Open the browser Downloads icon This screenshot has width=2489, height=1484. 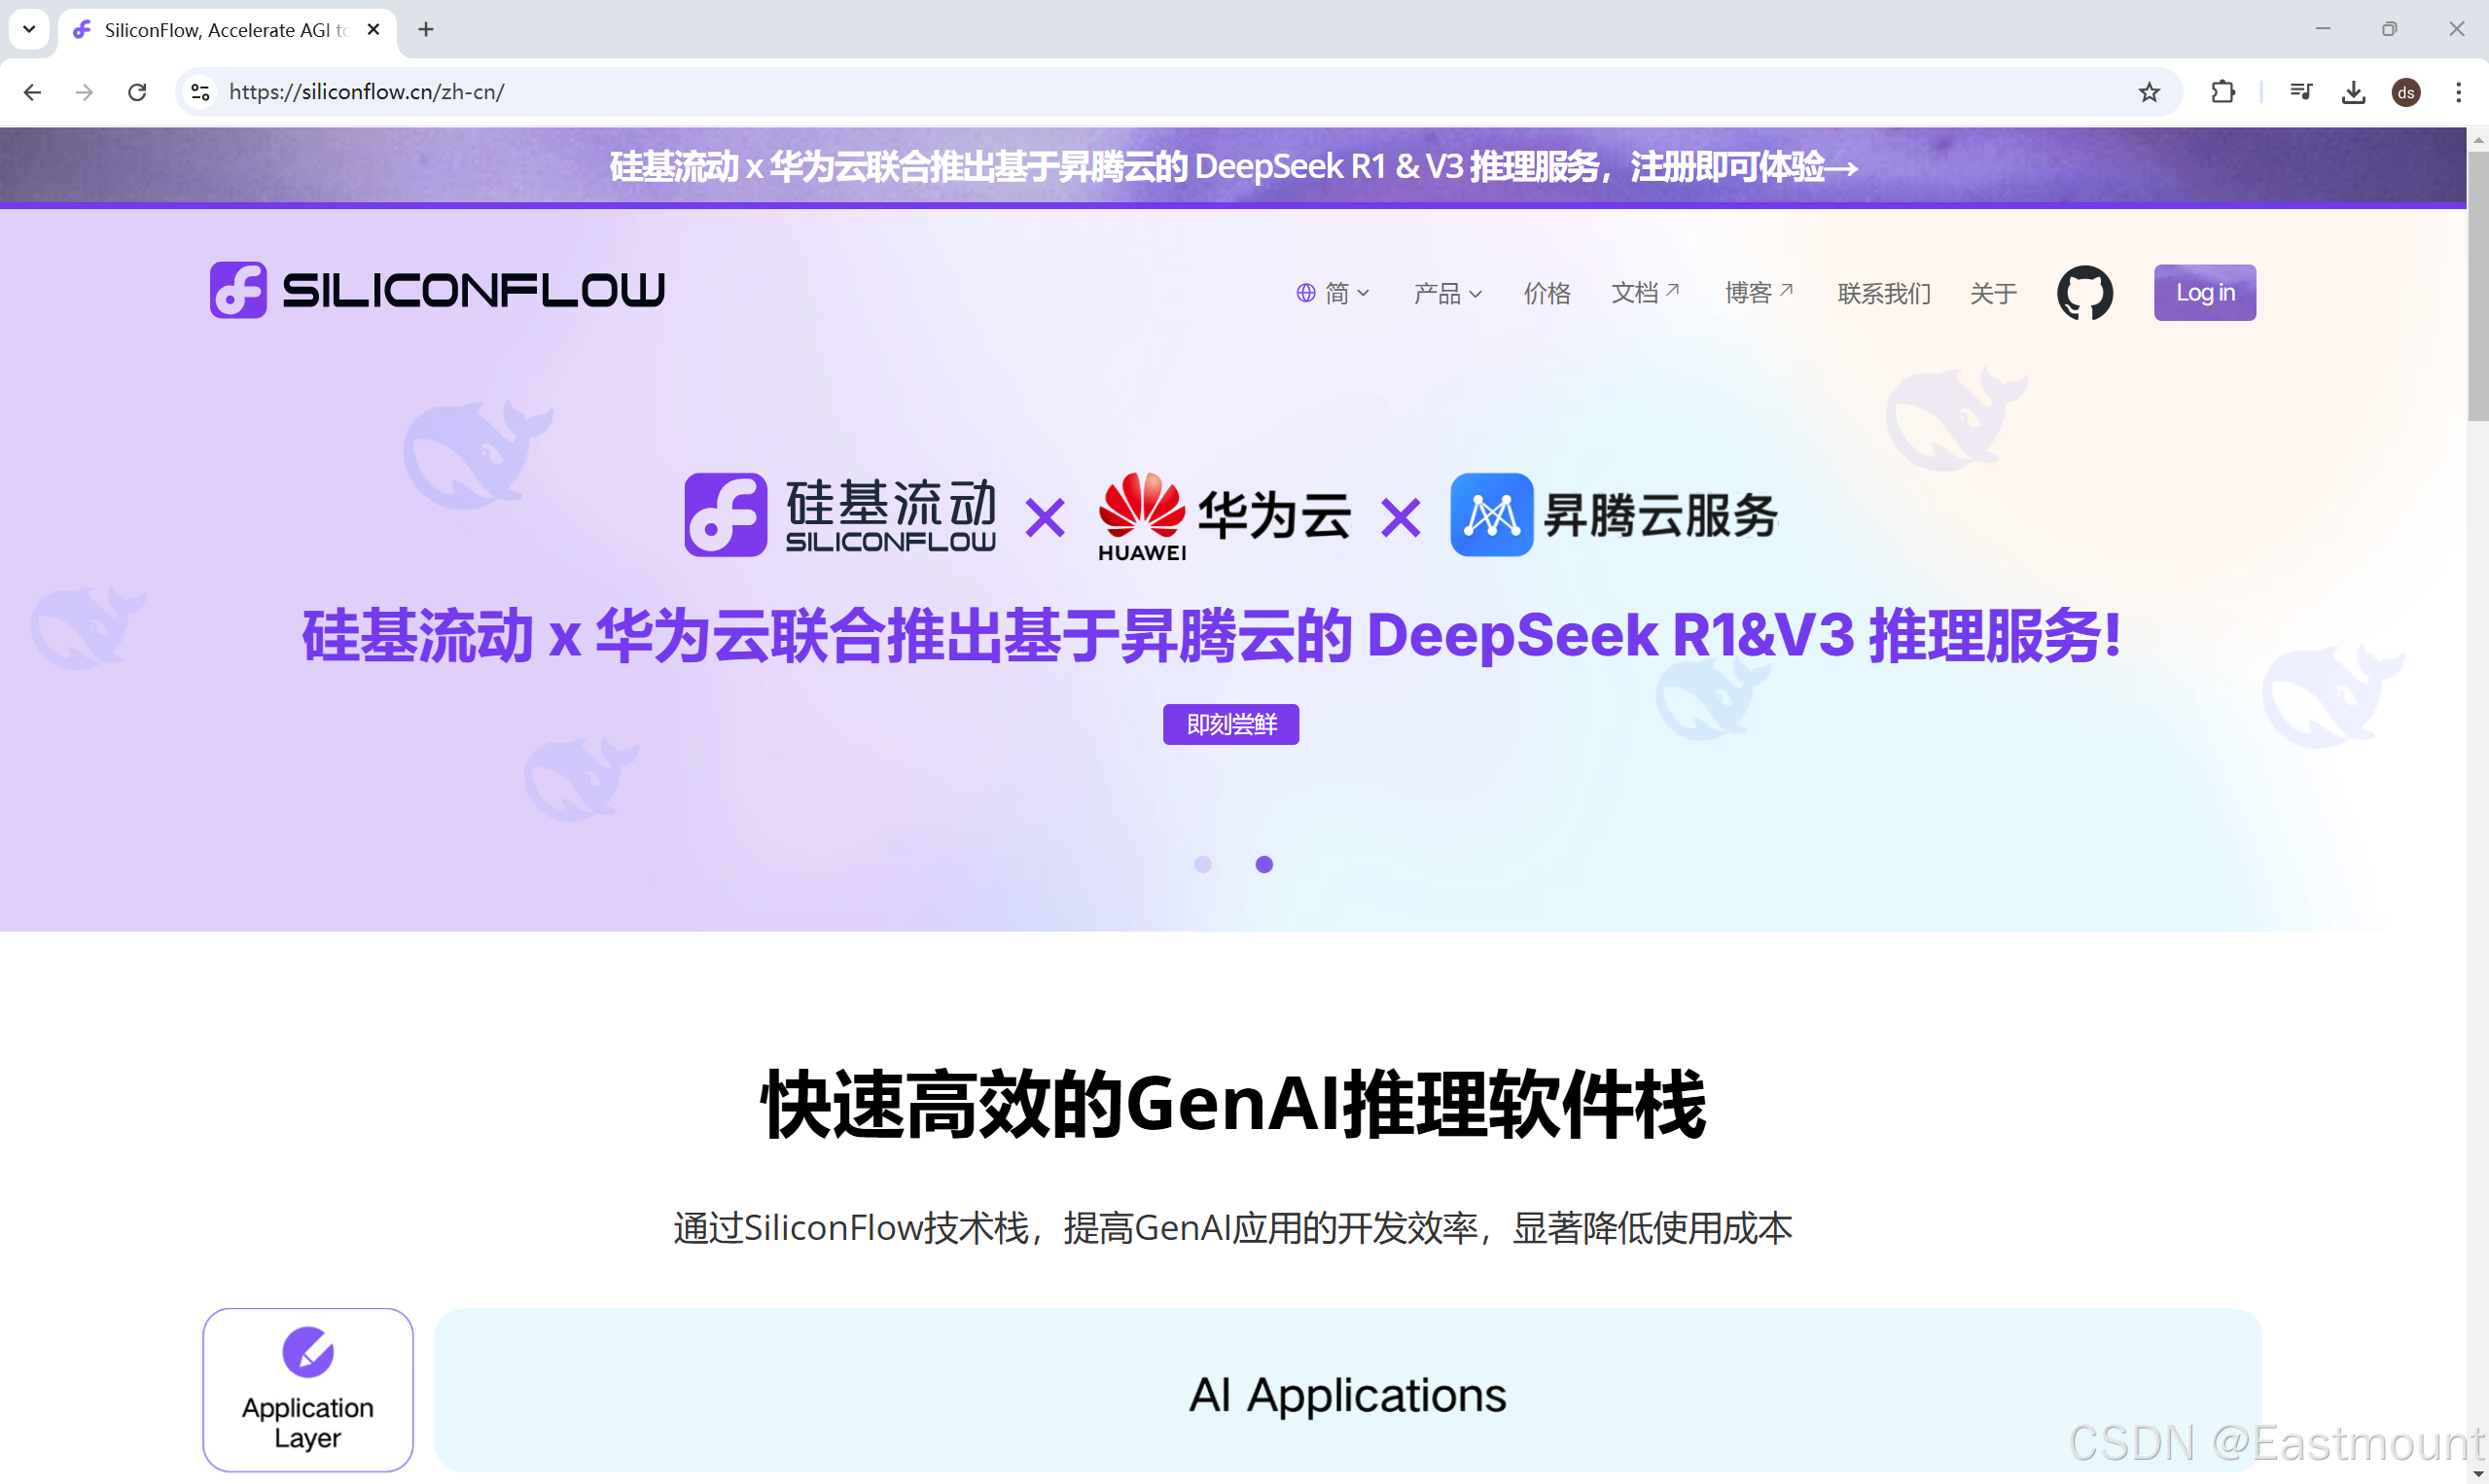coord(2353,92)
